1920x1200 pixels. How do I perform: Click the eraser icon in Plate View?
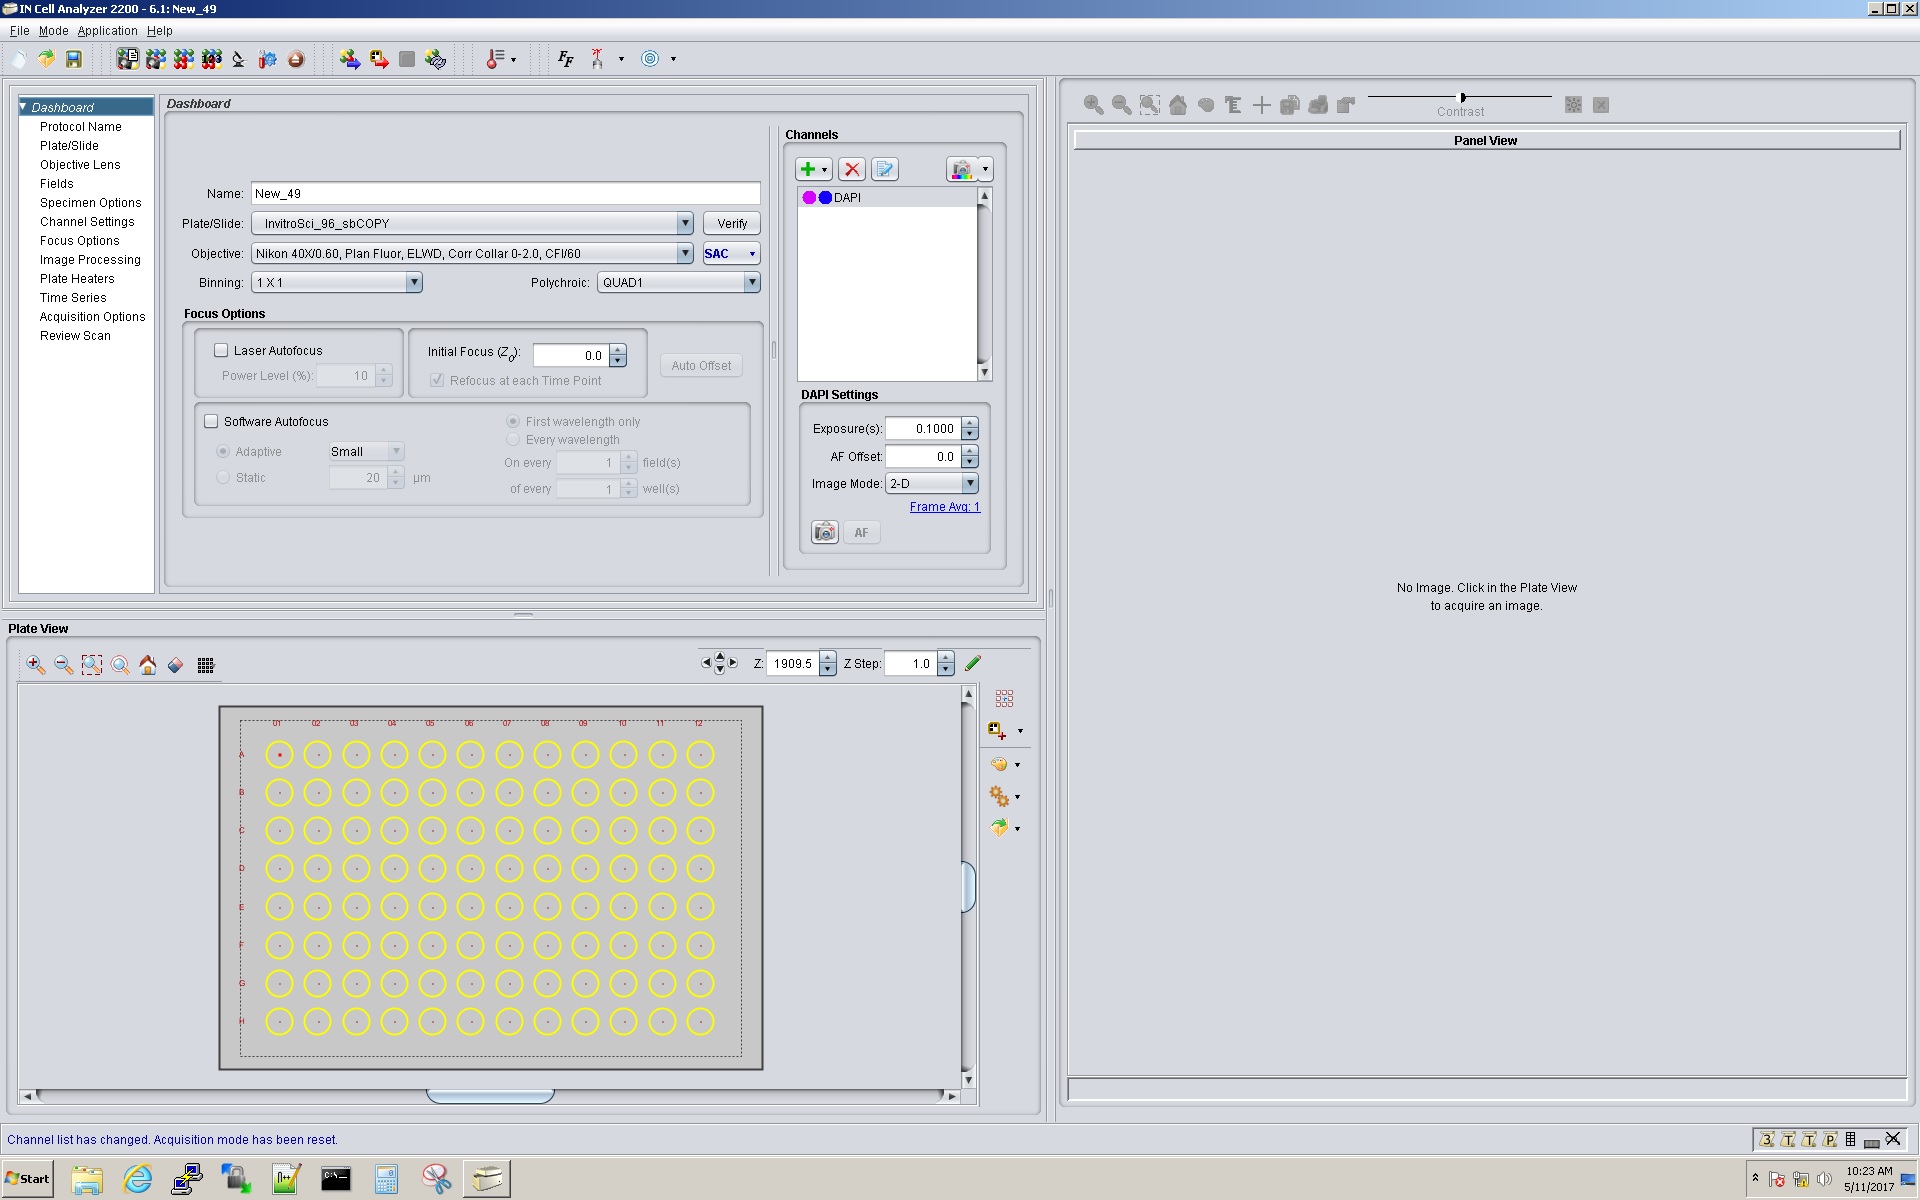pyautogui.click(x=176, y=665)
